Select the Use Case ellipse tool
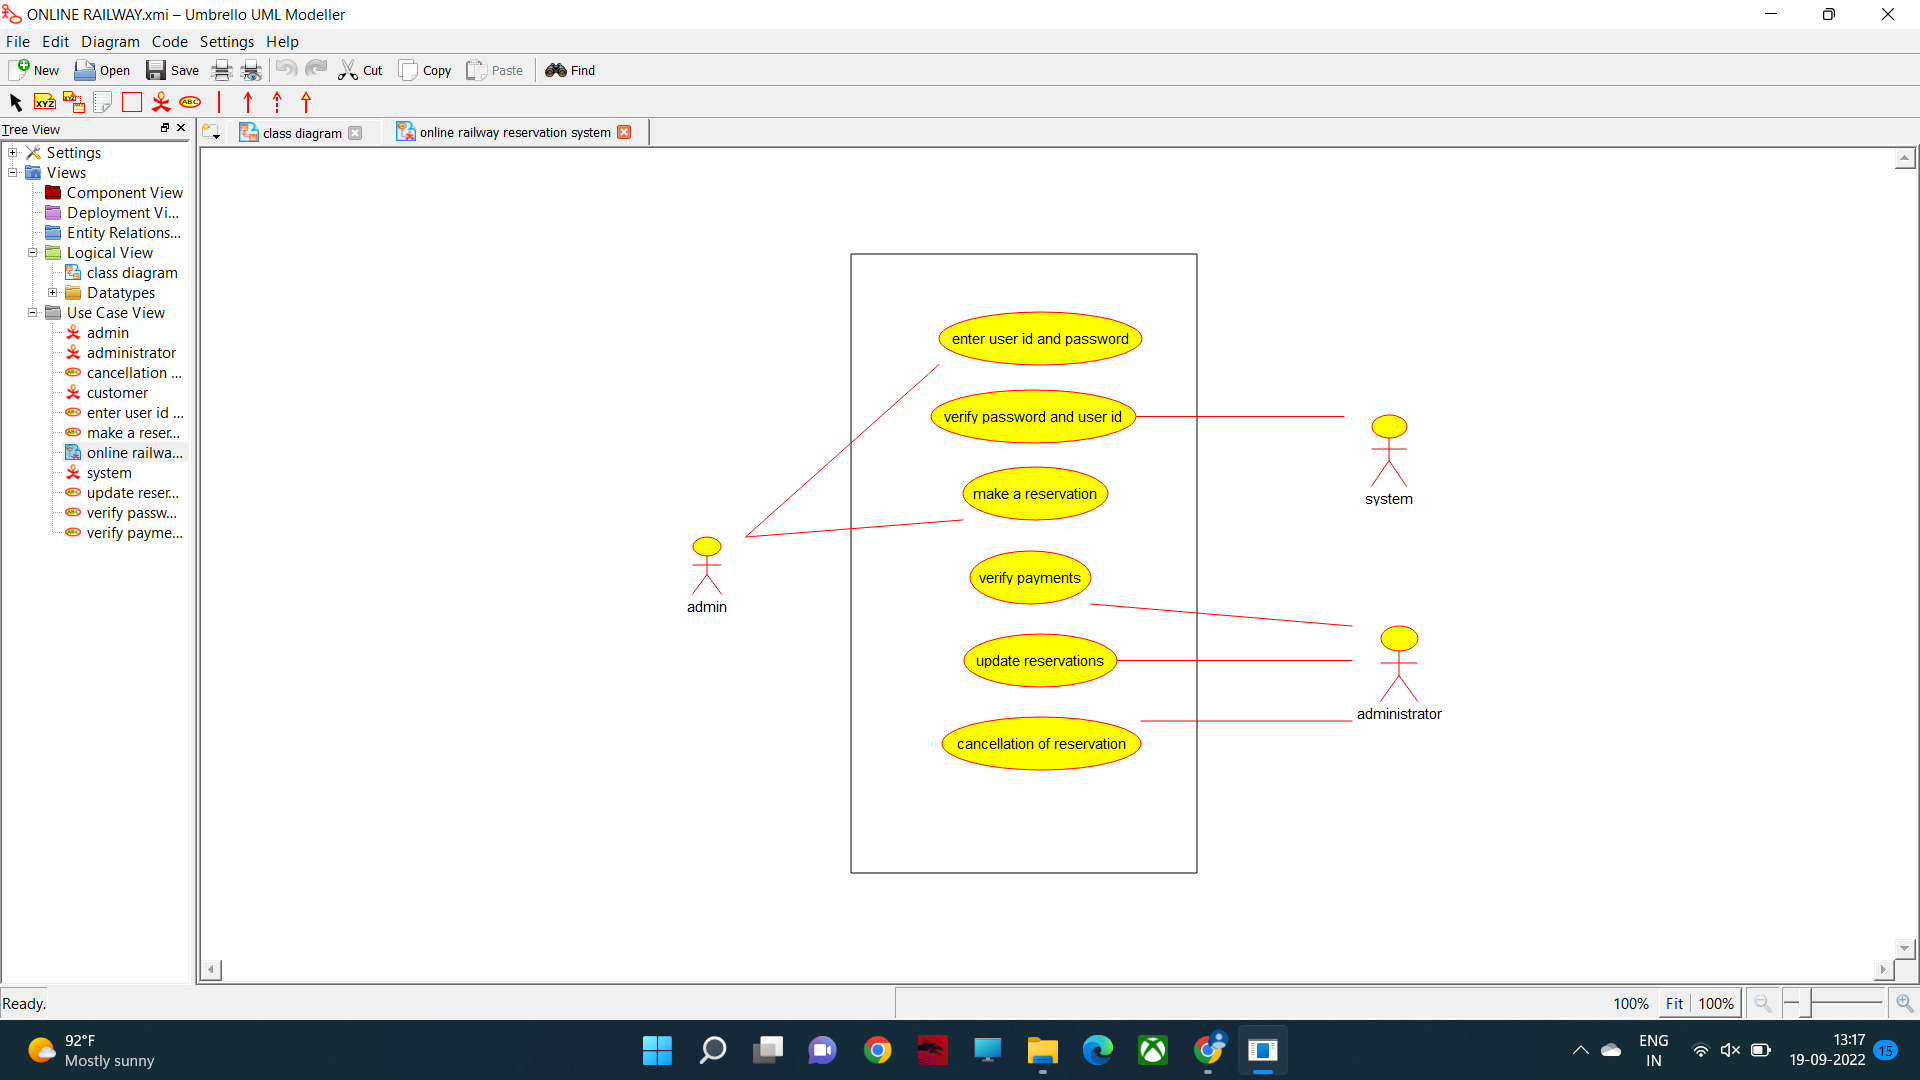Viewport: 1920px width, 1080px height. click(x=190, y=102)
